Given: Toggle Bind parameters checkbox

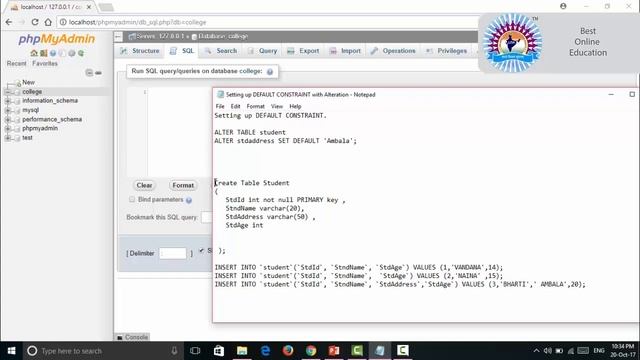Looking at the screenshot, I should [132, 200].
